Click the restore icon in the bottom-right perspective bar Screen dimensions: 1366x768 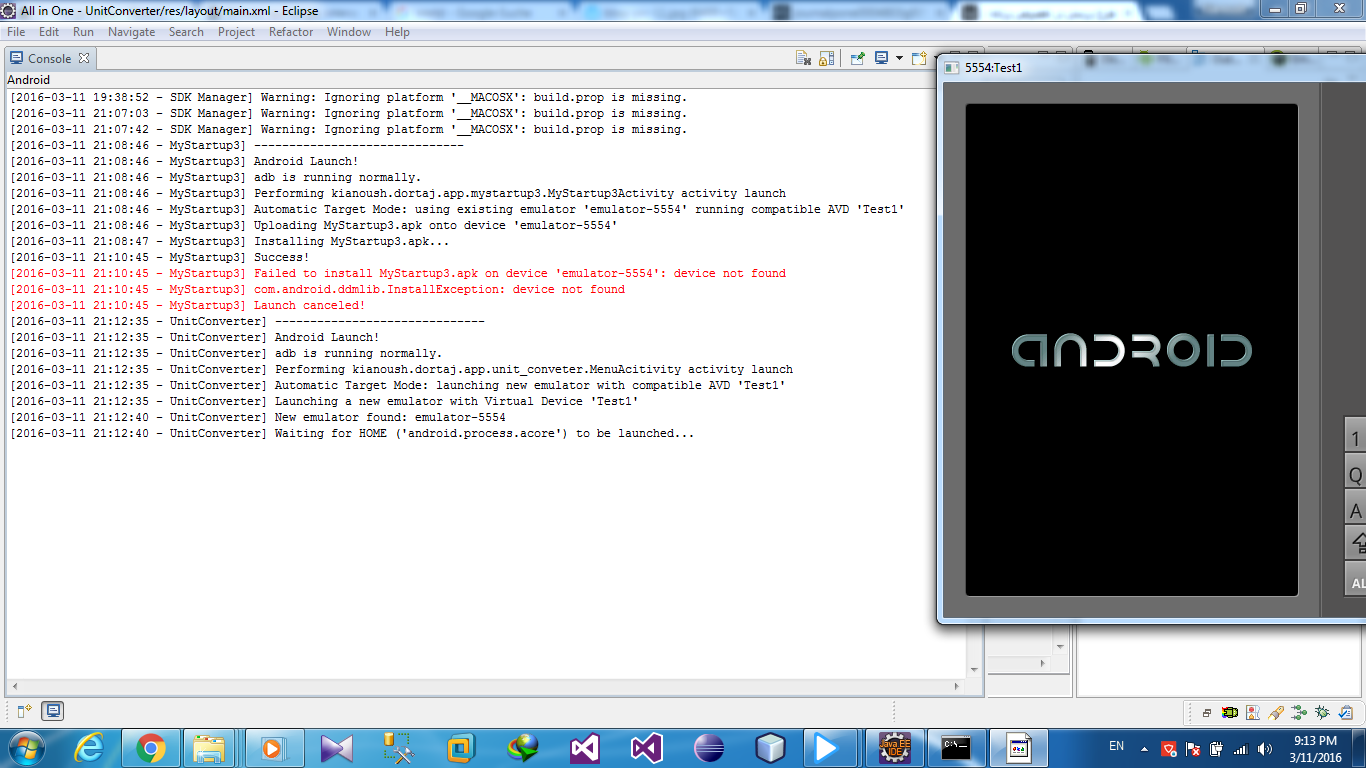[x=1207, y=713]
